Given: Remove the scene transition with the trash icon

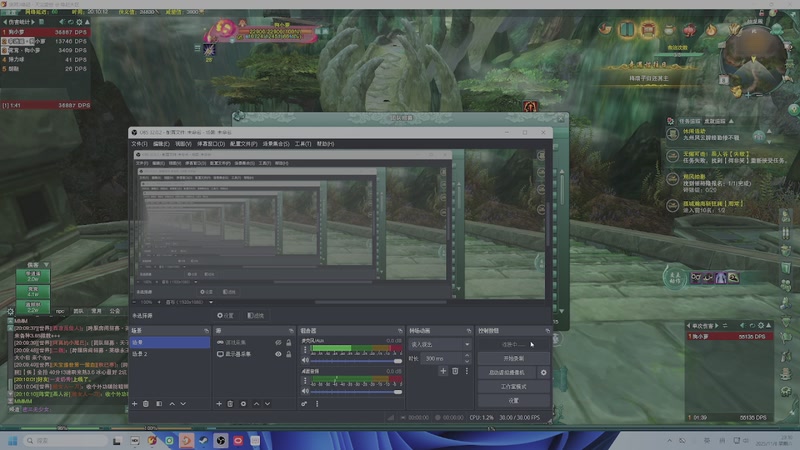Looking at the screenshot, I should 455,371.
